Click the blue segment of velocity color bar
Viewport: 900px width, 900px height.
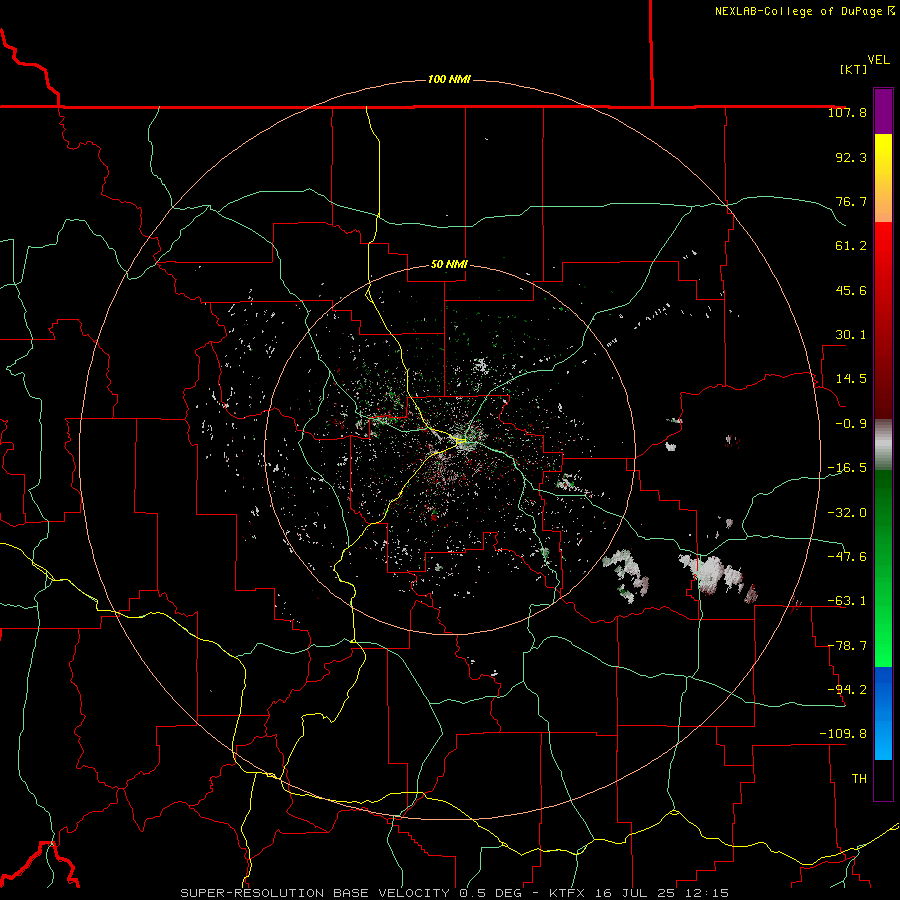tap(883, 713)
